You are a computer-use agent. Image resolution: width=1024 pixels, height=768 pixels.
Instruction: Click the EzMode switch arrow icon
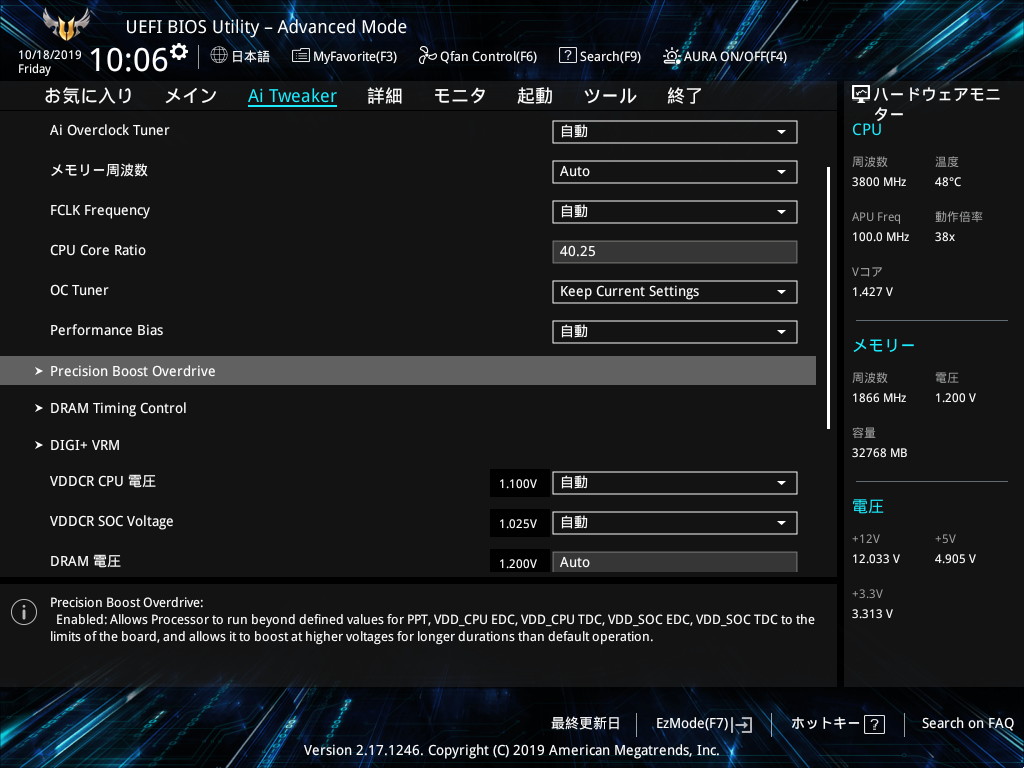pos(742,724)
